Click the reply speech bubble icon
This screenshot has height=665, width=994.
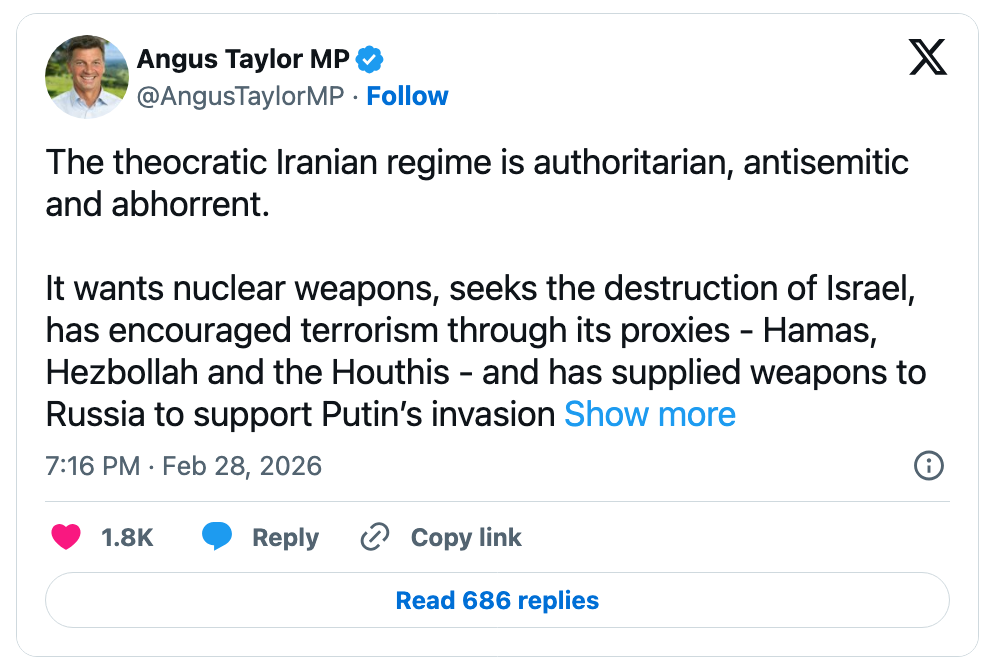tap(217, 537)
